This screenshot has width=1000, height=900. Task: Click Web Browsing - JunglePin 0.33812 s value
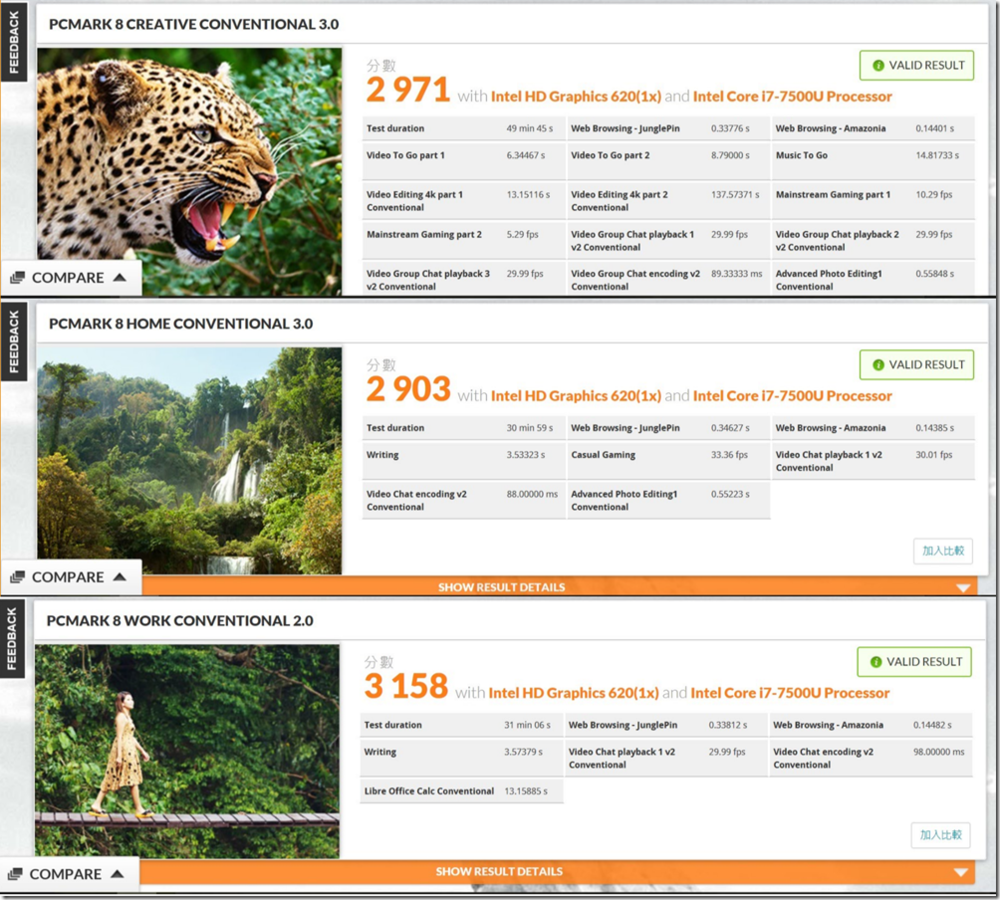point(728,725)
